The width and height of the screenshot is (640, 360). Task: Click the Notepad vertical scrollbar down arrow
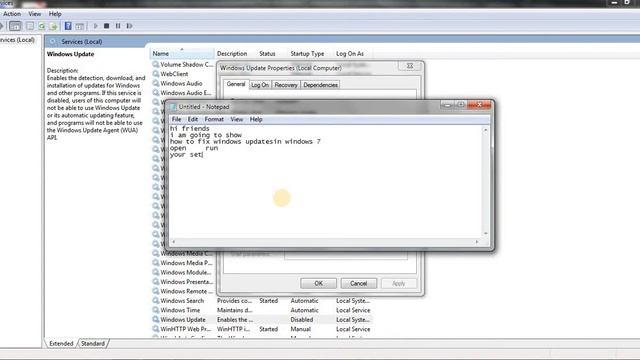point(485,233)
